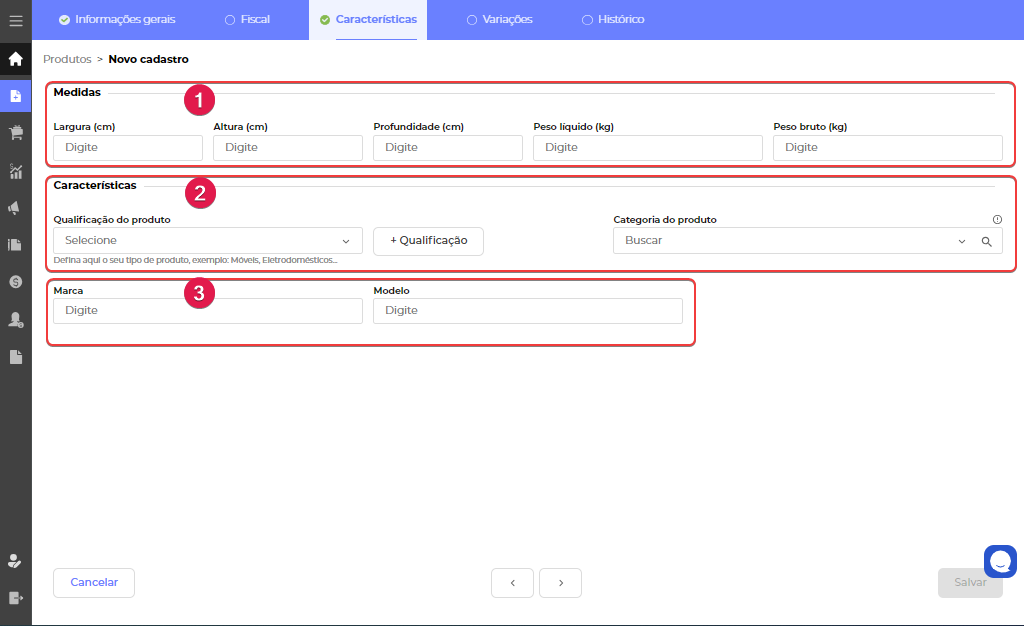
Task: Switch to the Fiscal tab
Action: tap(247, 20)
